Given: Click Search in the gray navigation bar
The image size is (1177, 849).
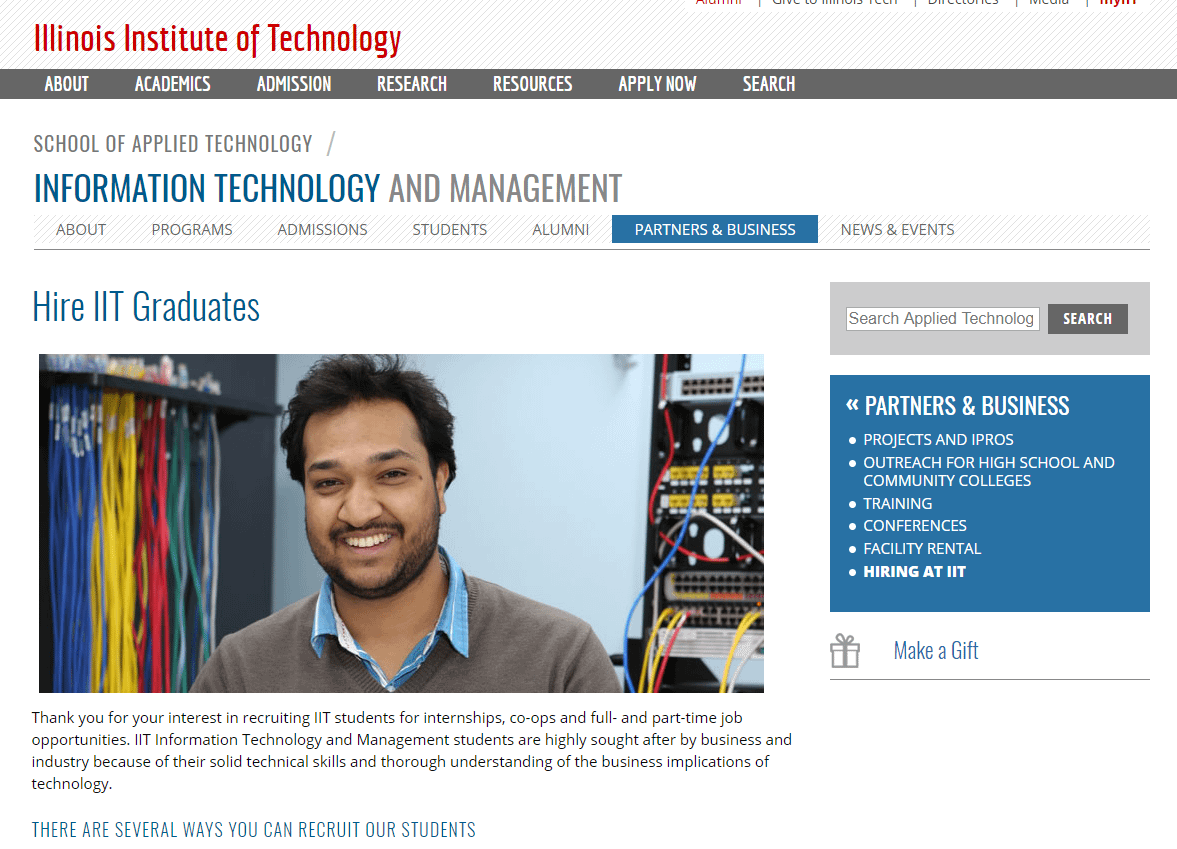Looking at the screenshot, I should point(769,84).
